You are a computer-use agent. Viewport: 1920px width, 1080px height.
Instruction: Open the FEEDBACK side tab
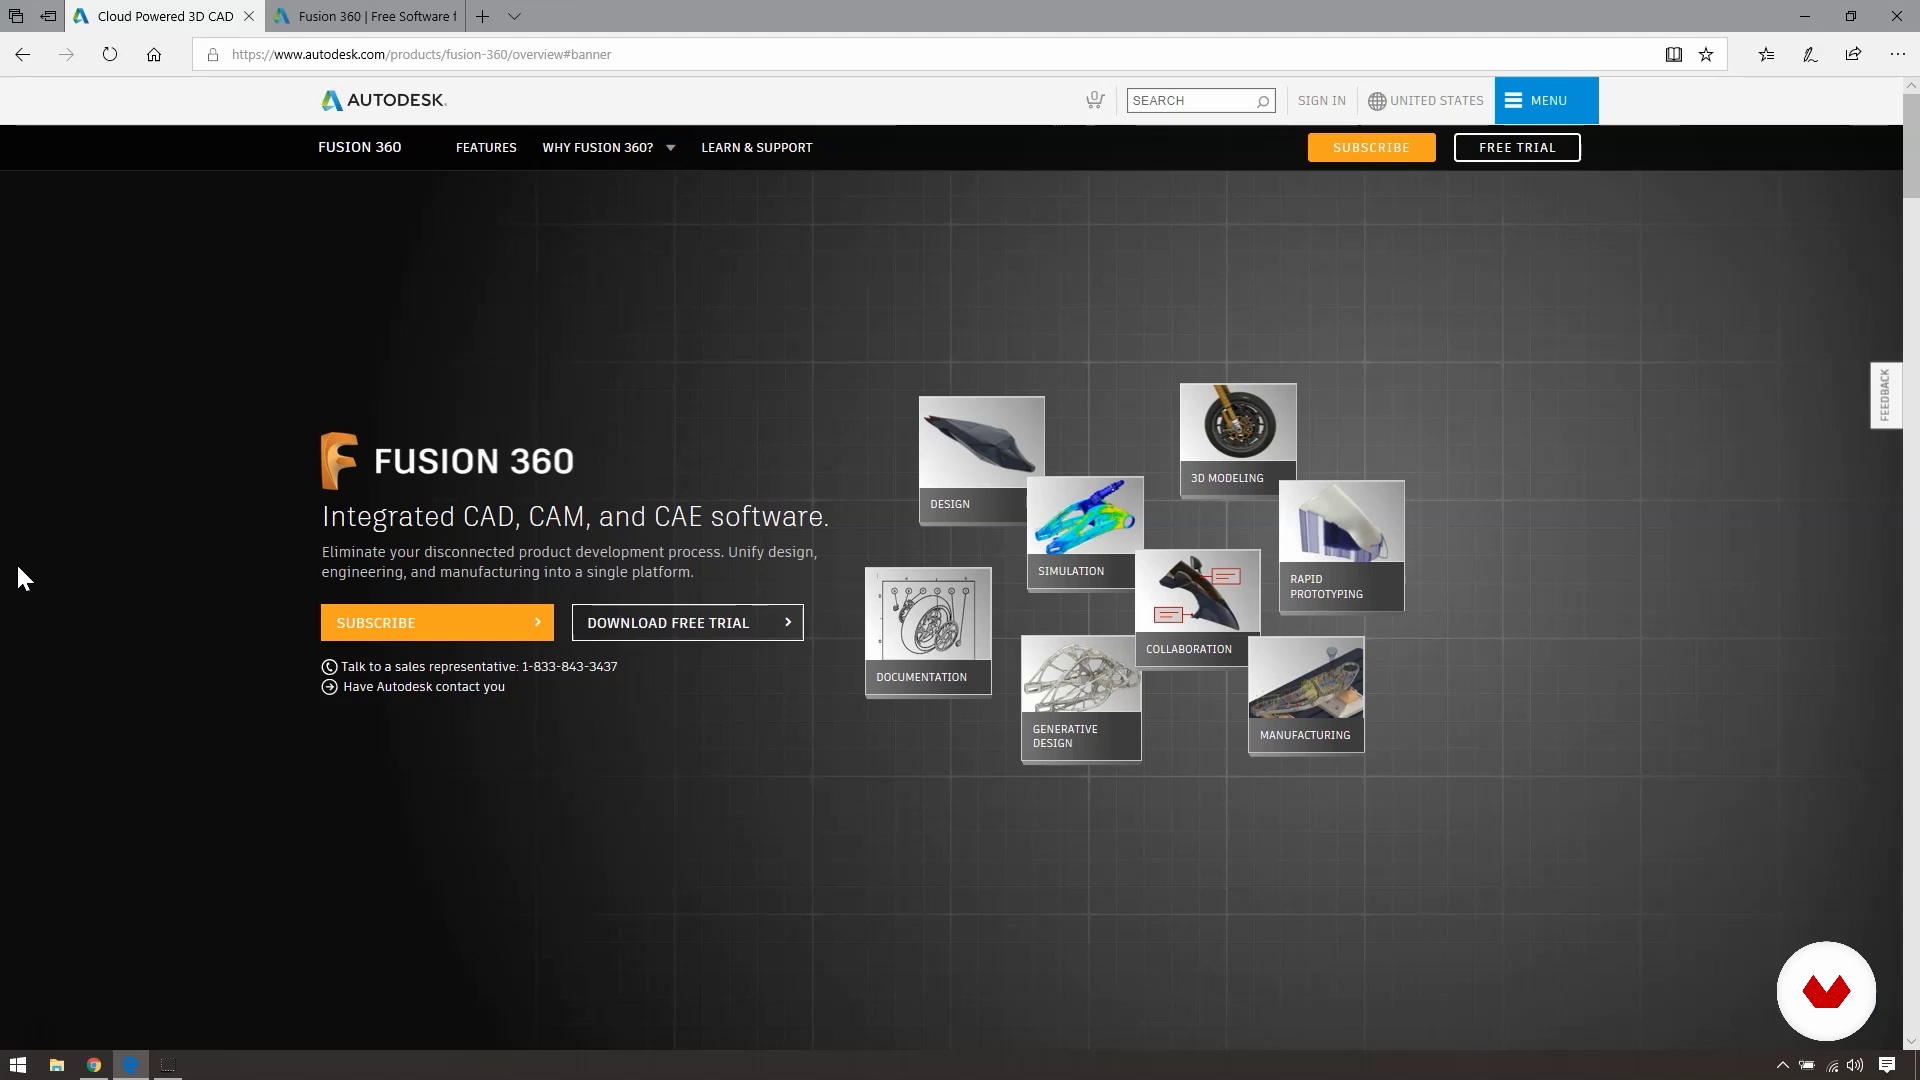point(1885,395)
